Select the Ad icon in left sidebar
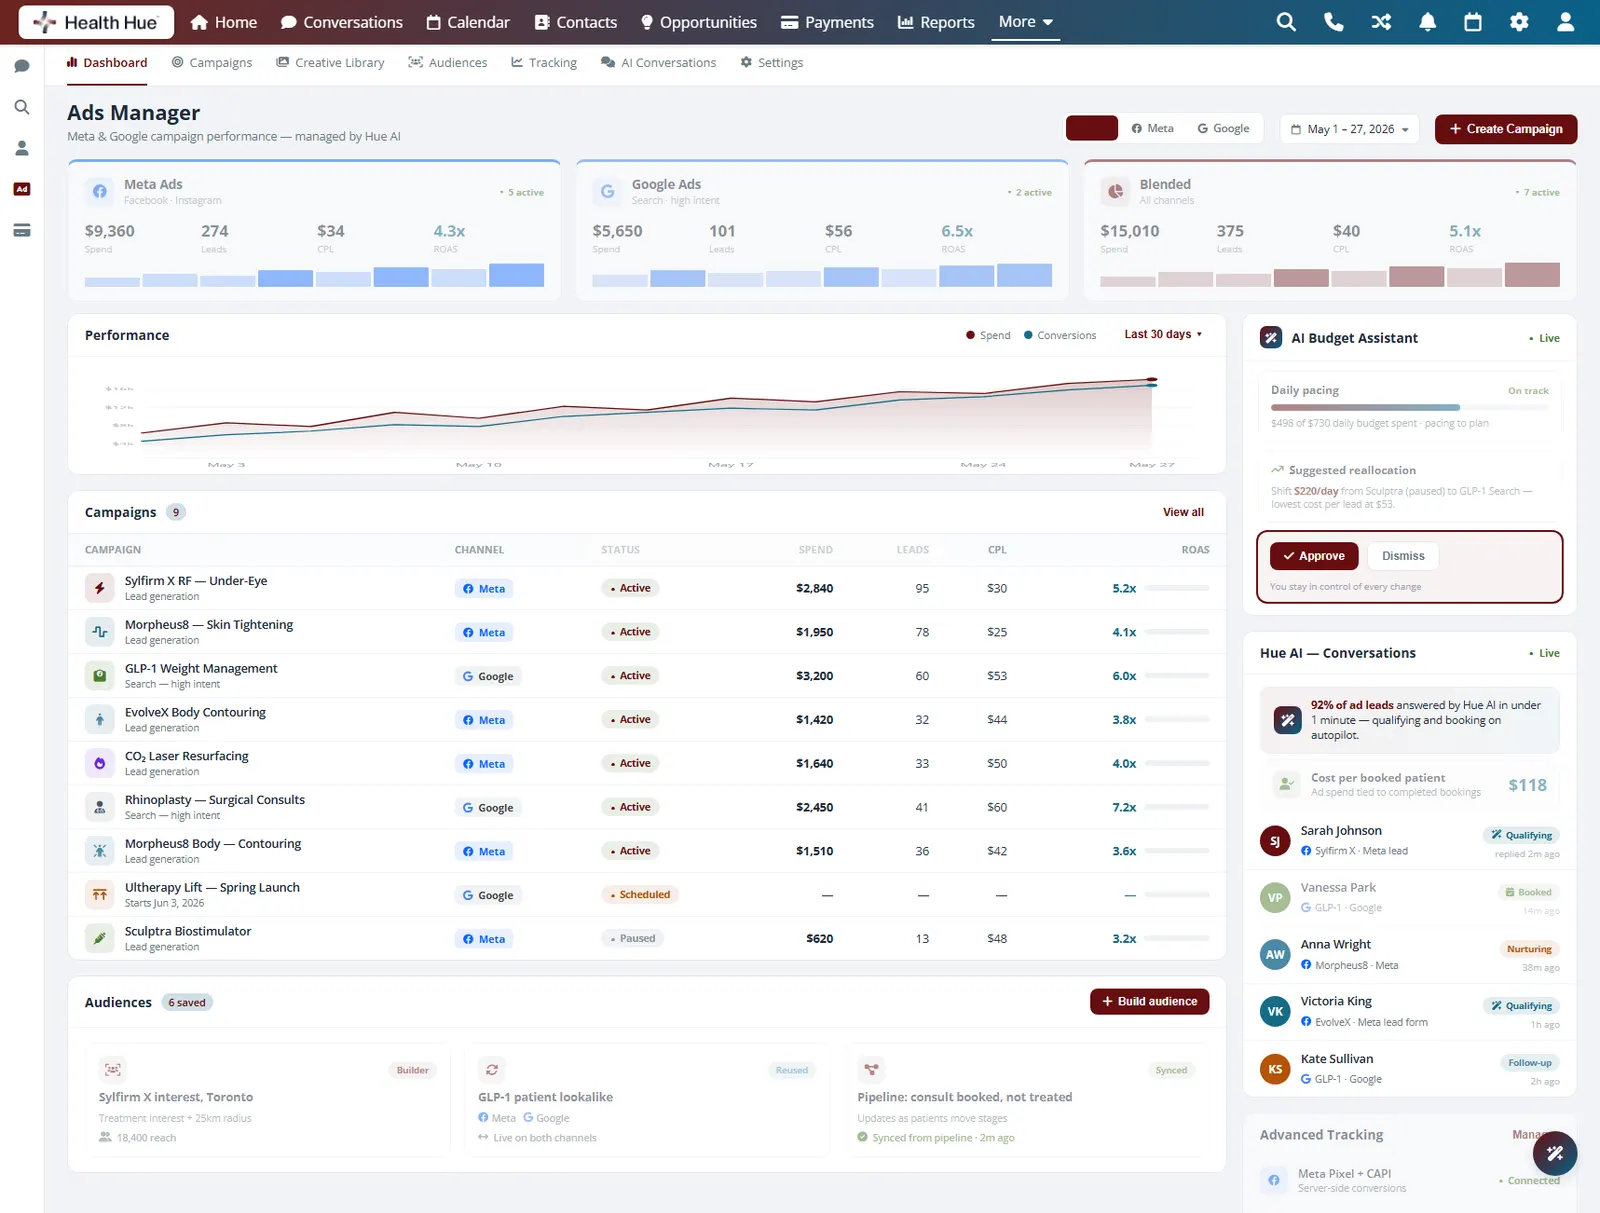Viewport: 1600px width, 1213px height. point(22,189)
